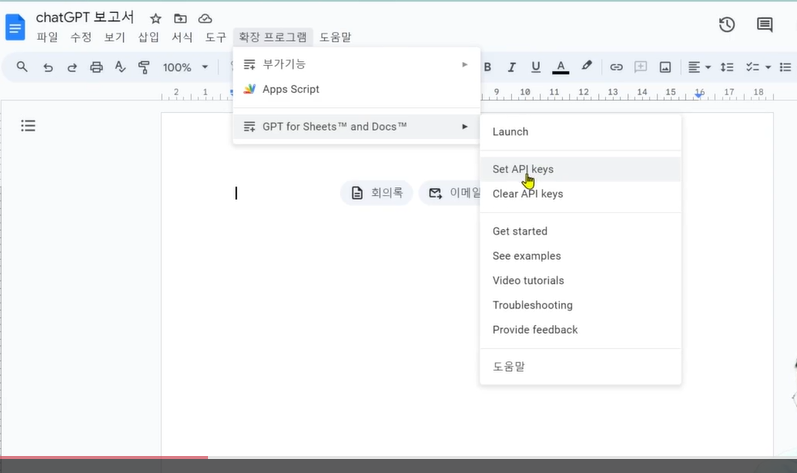Open the highlight color pen
The height and width of the screenshot is (473, 797).
(x=587, y=66)
